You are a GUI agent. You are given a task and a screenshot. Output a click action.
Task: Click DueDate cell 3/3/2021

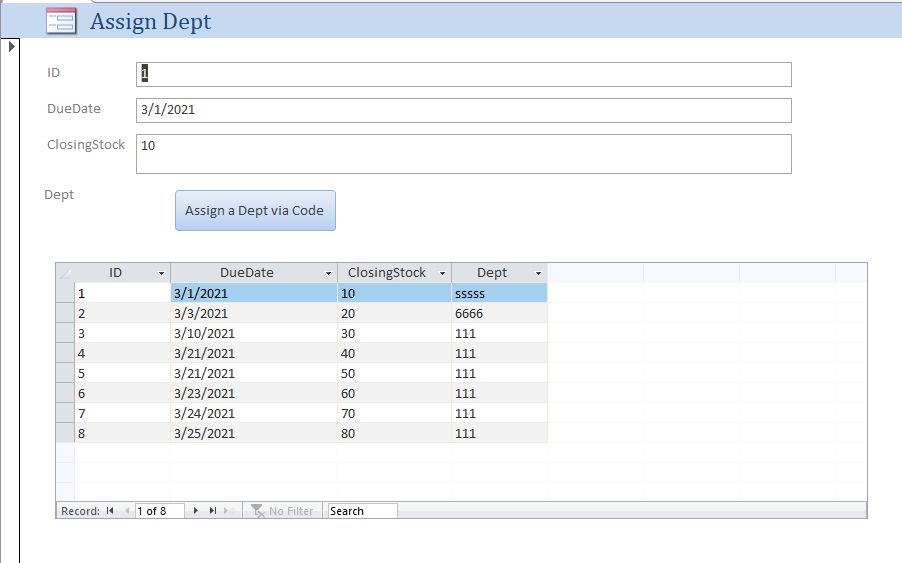pyautogui.click(x=254, y=313)
